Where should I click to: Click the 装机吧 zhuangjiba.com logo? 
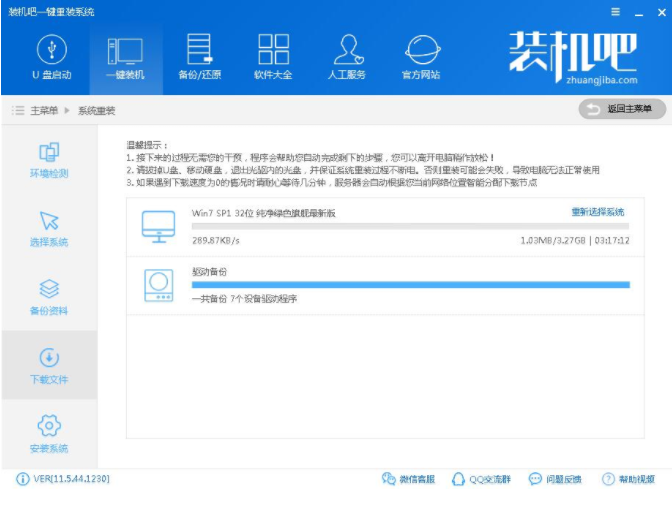point(573,58)
